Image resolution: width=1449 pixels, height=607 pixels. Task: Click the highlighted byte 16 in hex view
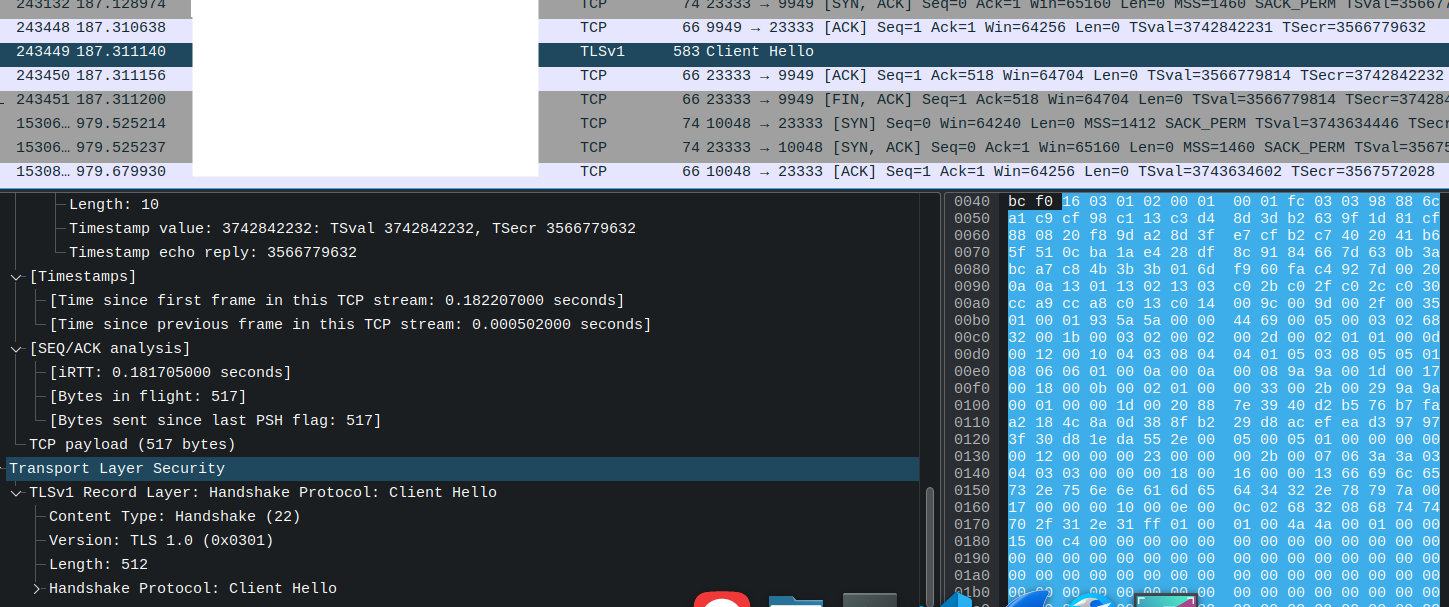(1071, 200)
